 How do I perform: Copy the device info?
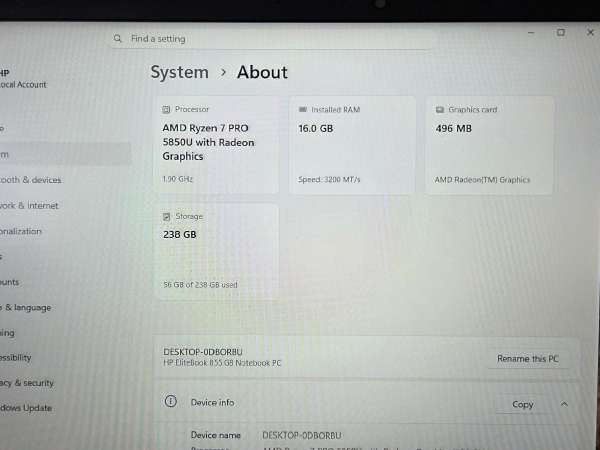click(x=522, y=404)
